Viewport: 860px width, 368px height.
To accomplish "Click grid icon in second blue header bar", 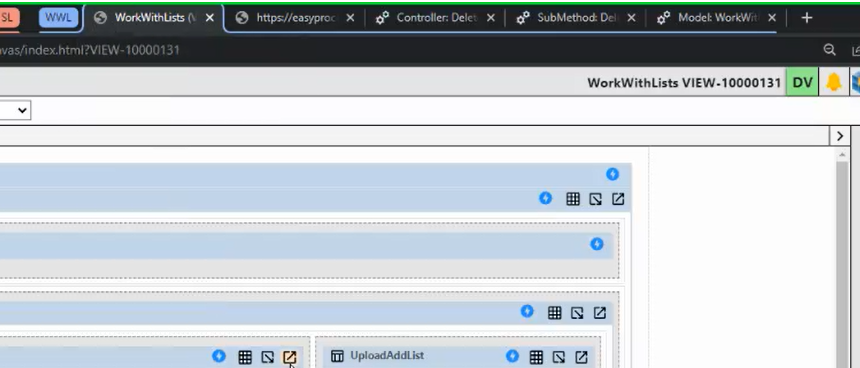I will pyautogui.click(x=573, y=199).
